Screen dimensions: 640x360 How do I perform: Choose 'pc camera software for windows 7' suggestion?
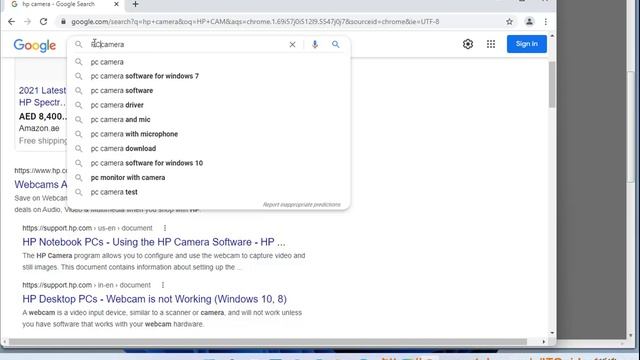(x=208, y=76)
